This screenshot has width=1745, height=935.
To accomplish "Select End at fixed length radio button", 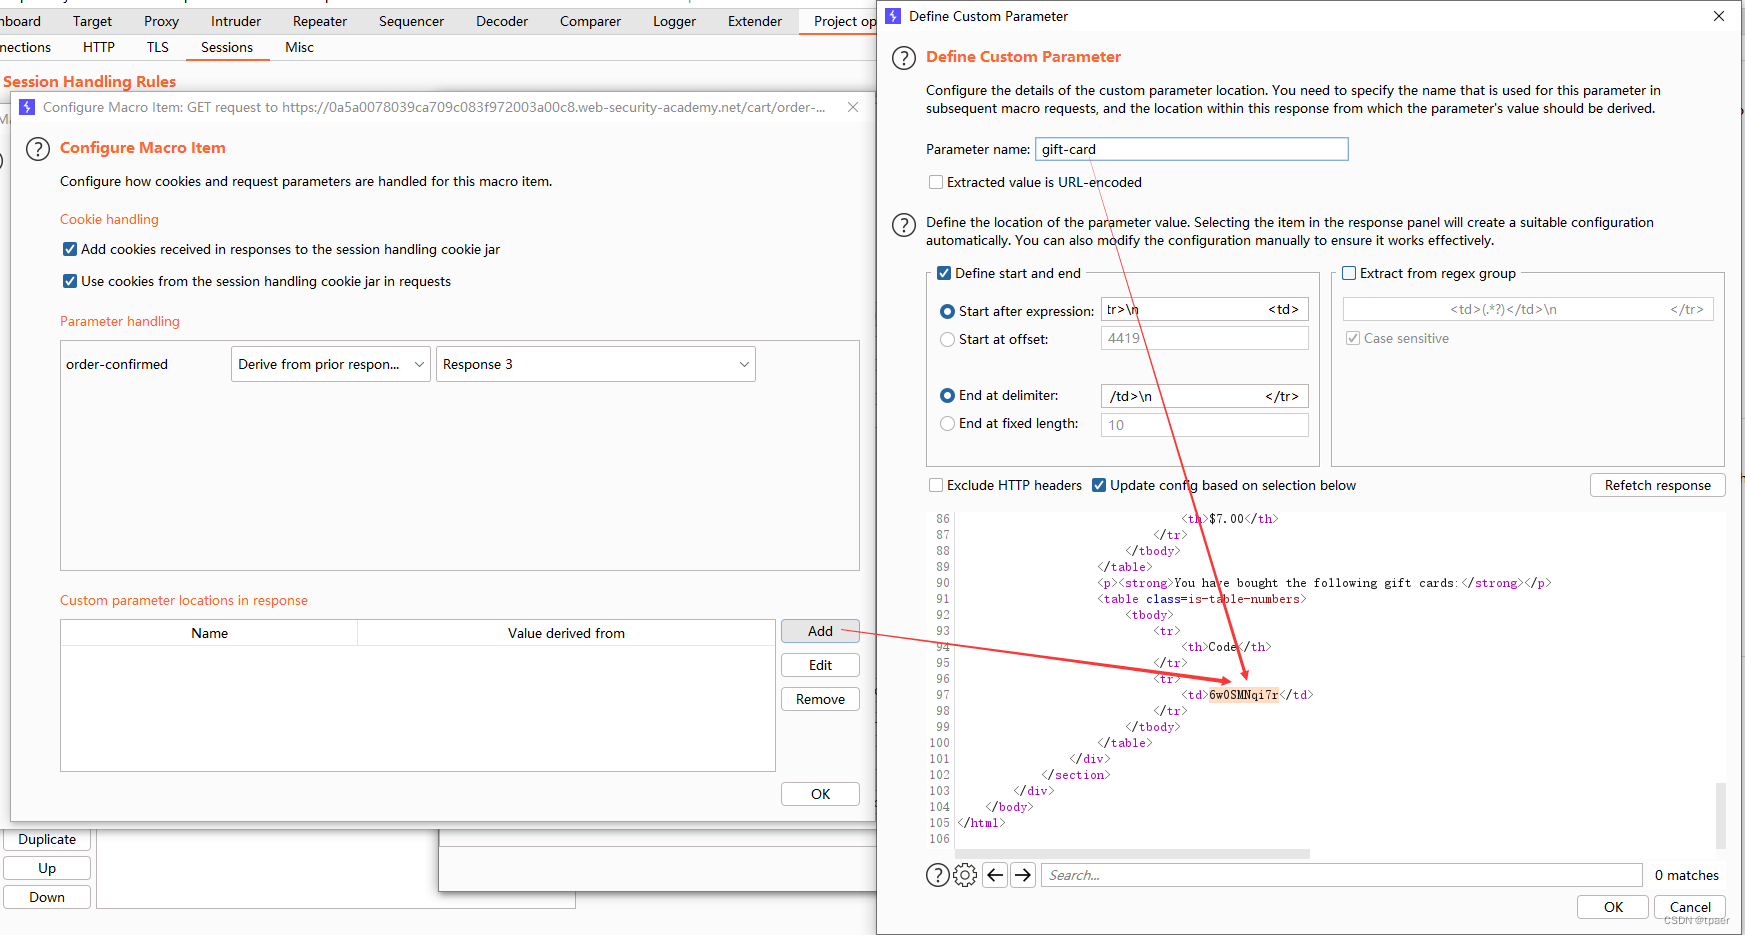I will 948,423.
